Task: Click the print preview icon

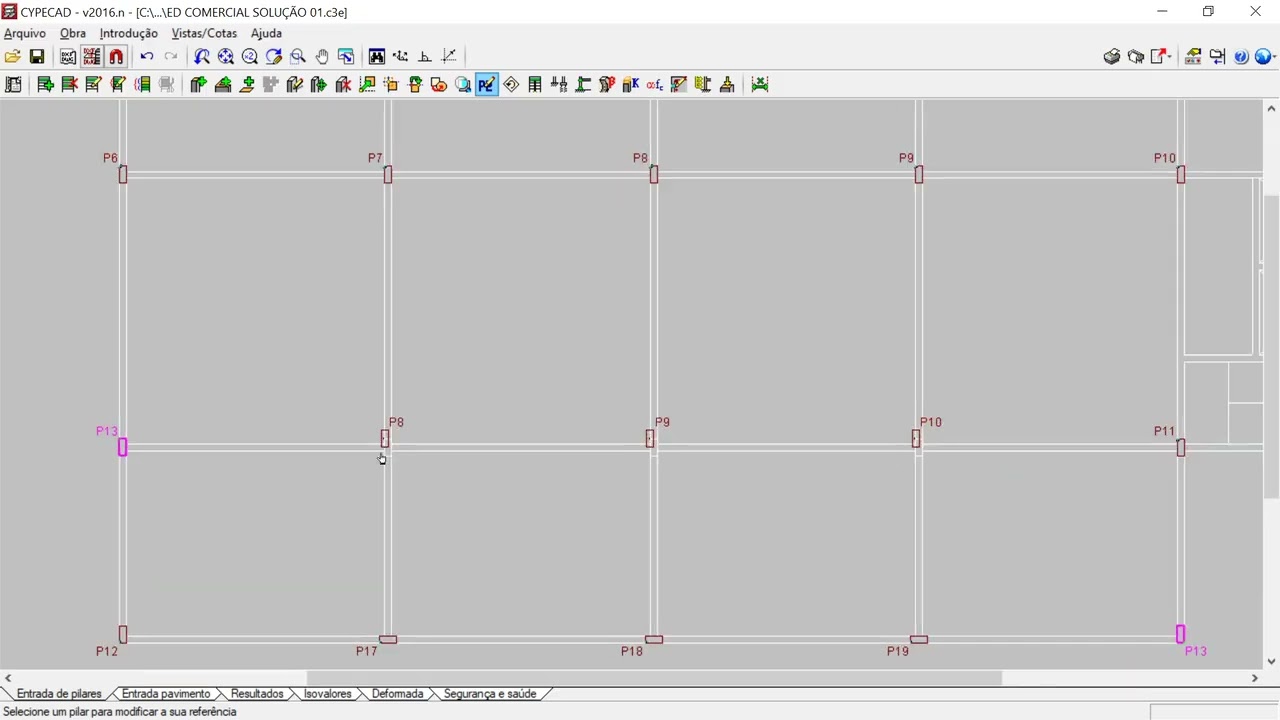Action: point(1136,57)
